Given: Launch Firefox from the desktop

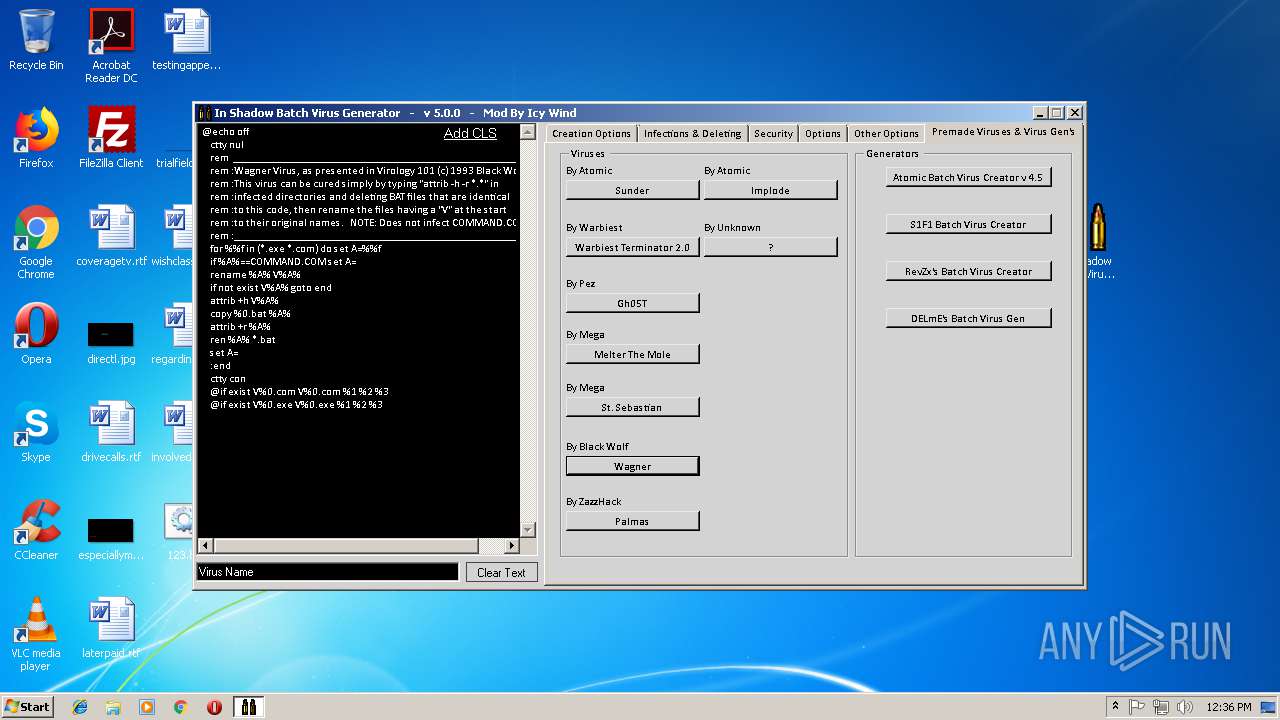Looking at the screenshot, I should point(36,138).
